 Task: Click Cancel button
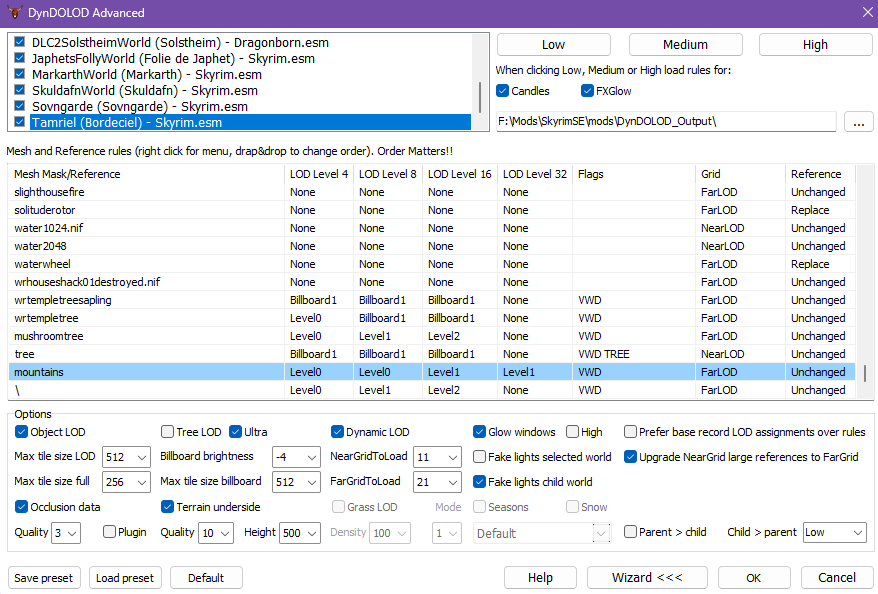point(837,577)
